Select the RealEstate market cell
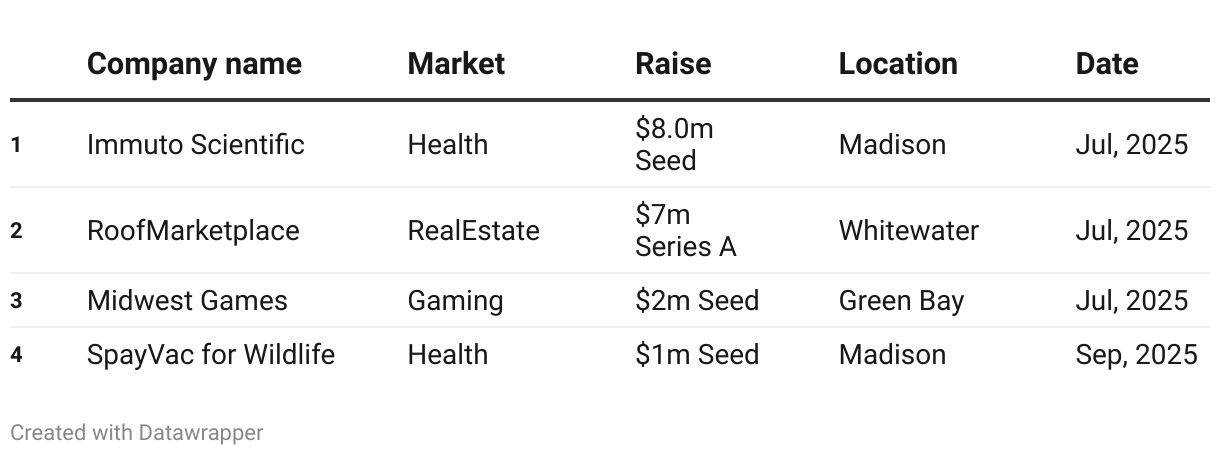Viewport: 1220px width, 456px height. (473, 231)
